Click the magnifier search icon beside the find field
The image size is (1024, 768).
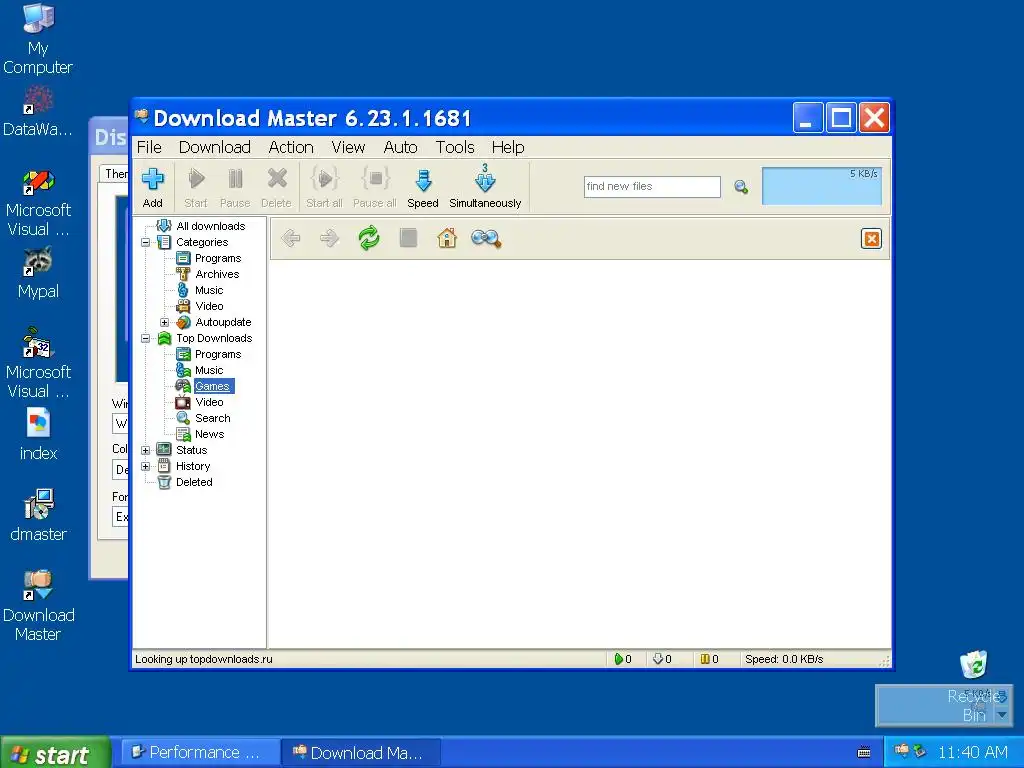click(741, 187)
